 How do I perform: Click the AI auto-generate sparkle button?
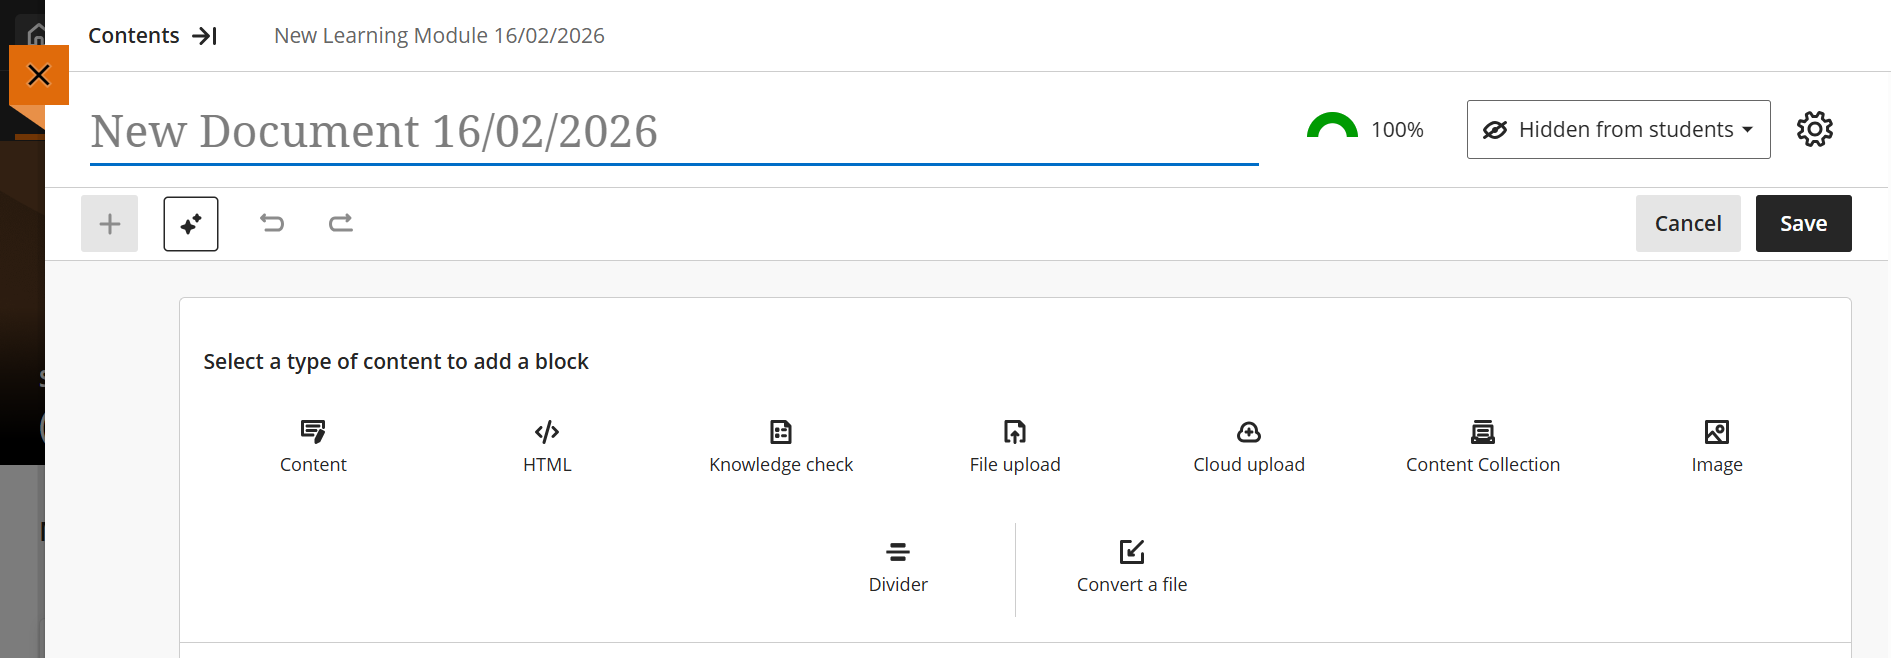[x=191, y=224]
